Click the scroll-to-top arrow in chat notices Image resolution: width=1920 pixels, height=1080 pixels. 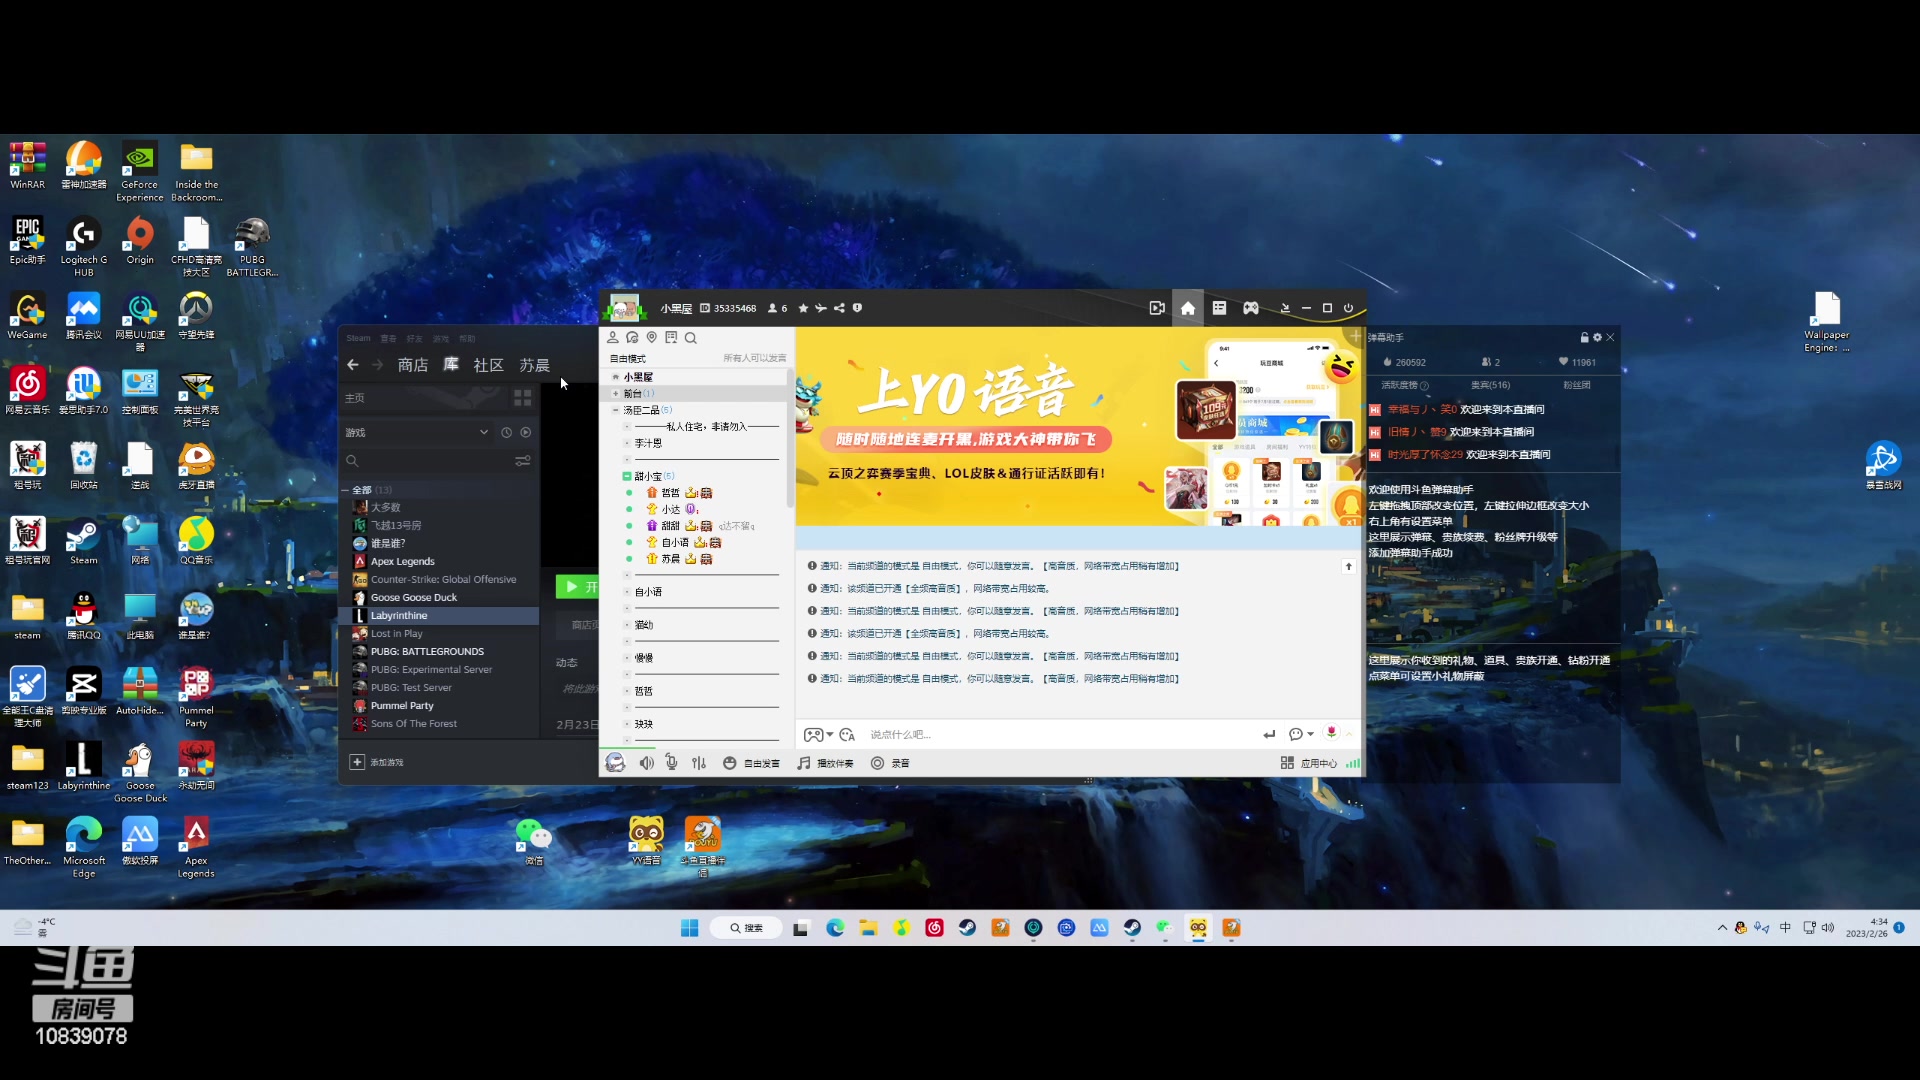click(1348, 567)
